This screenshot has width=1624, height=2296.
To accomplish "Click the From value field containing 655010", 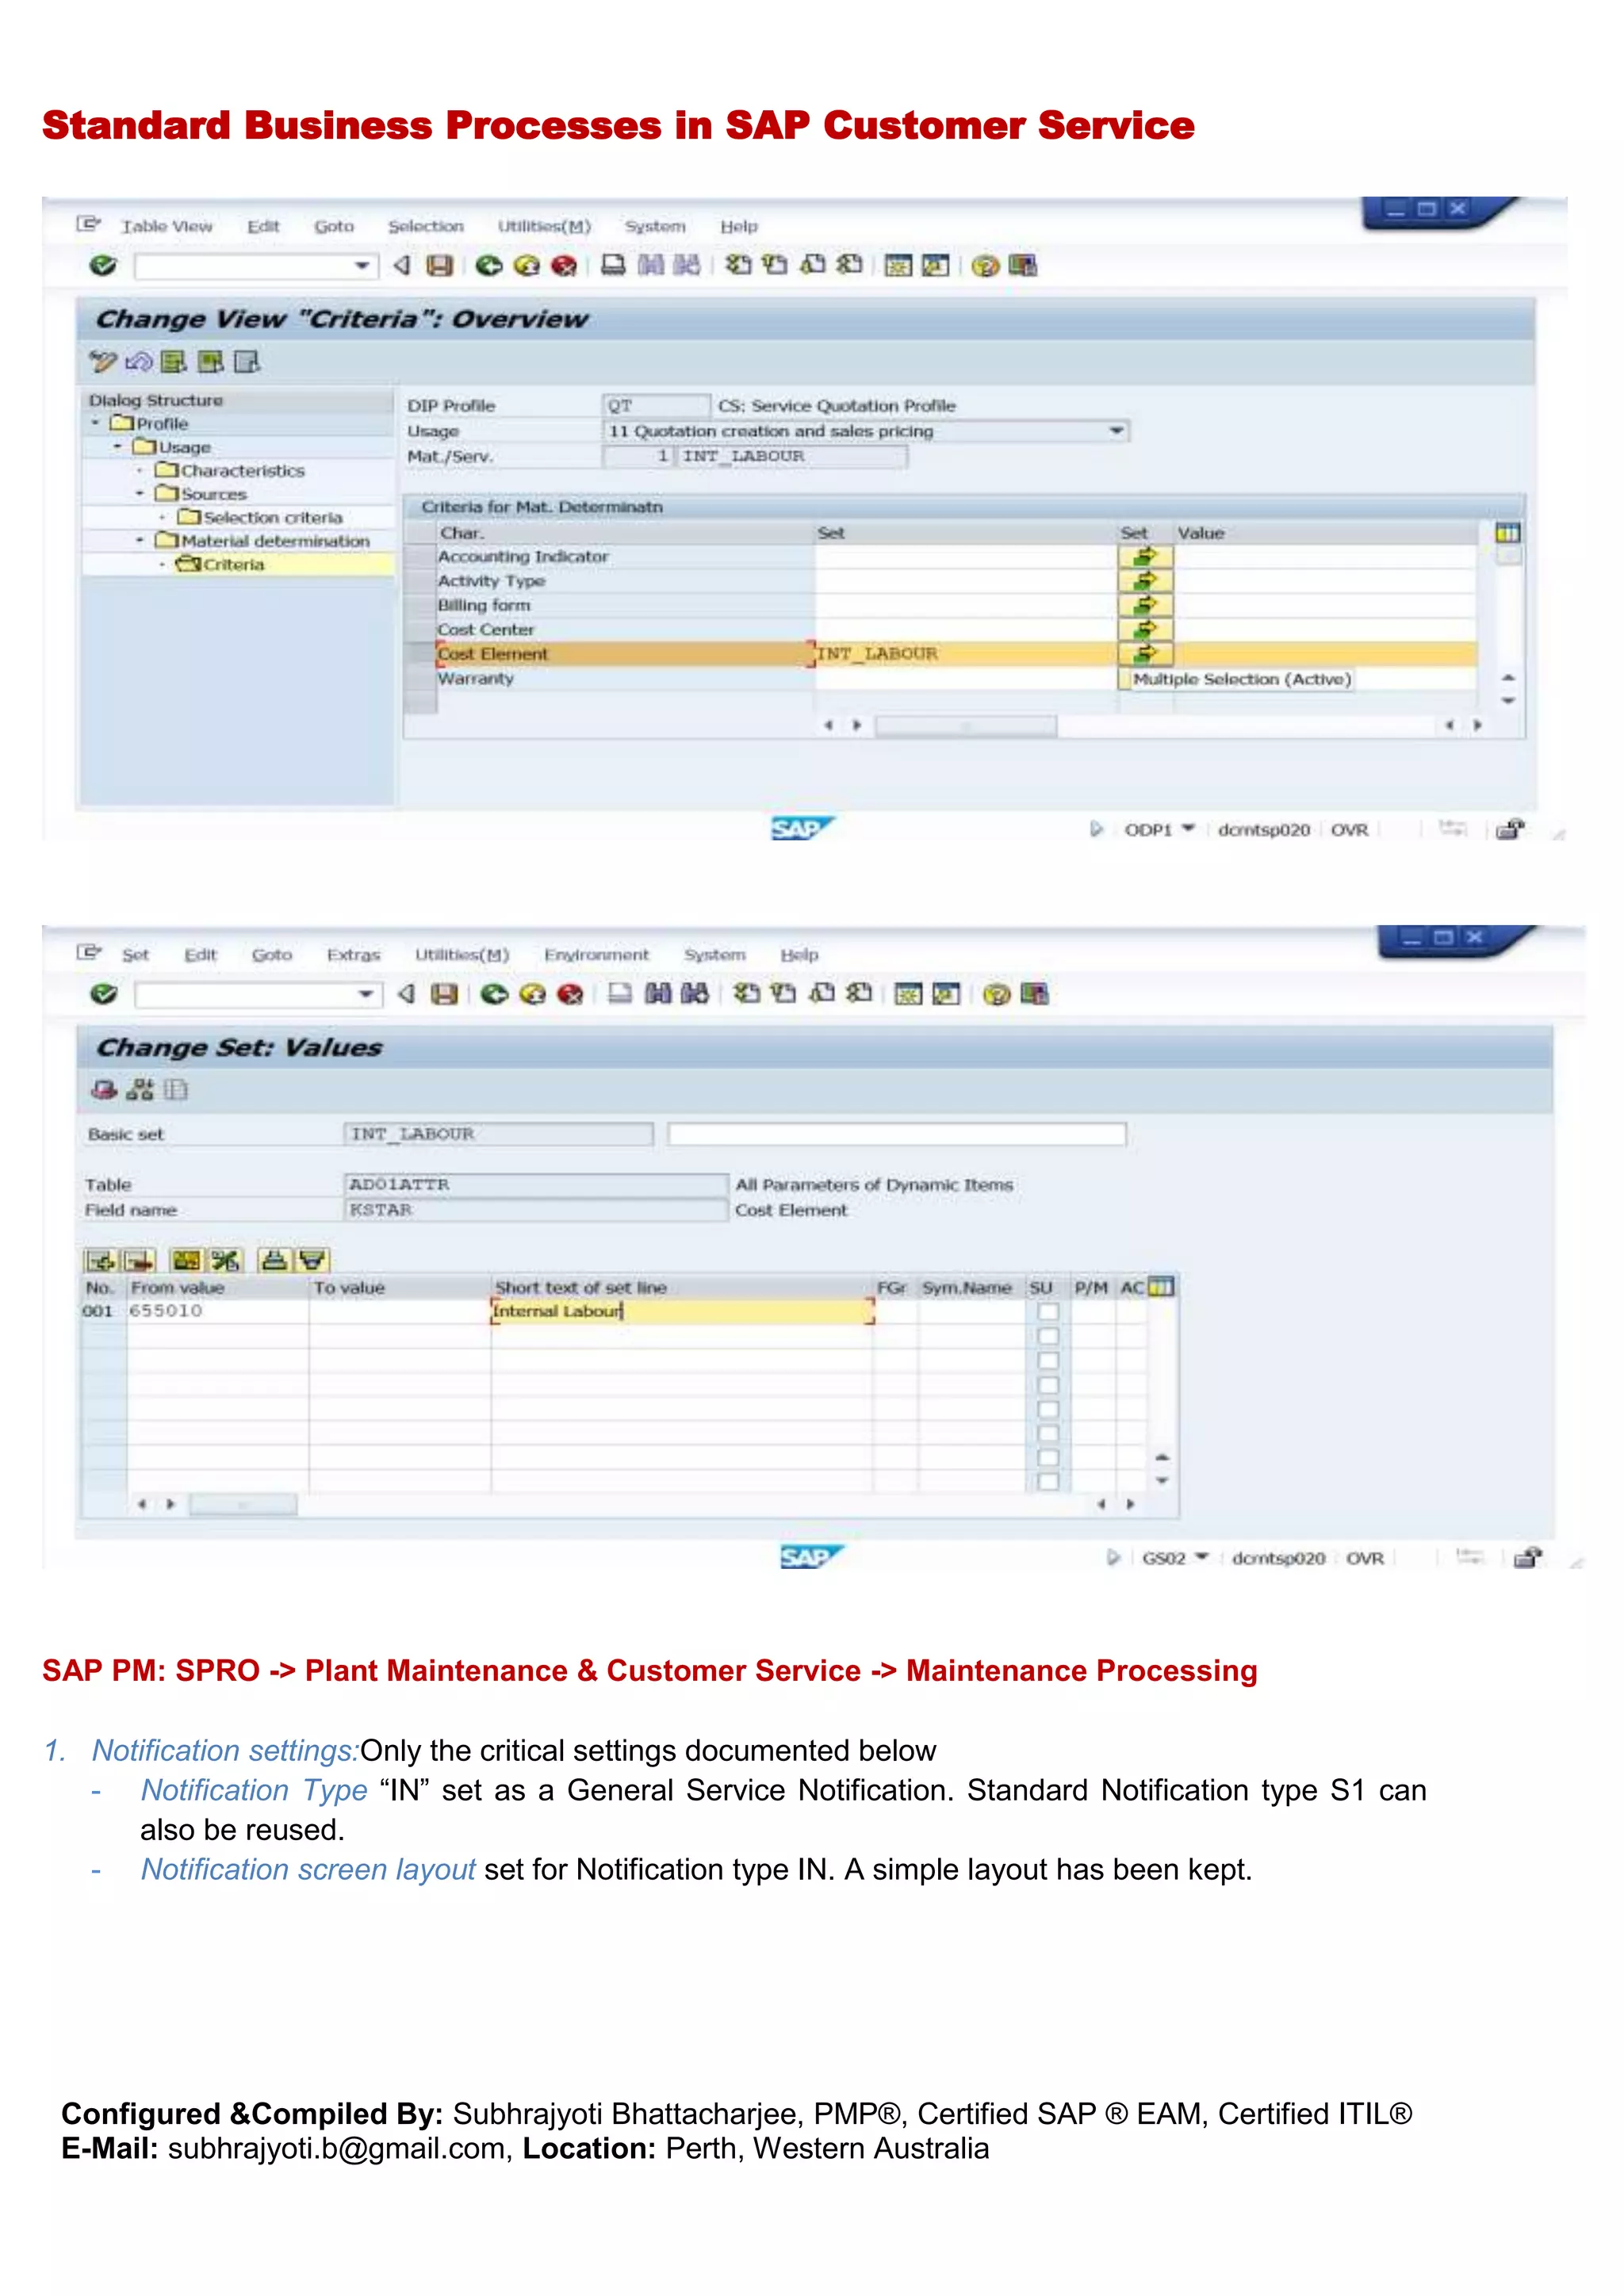I will pos(217,1311).
